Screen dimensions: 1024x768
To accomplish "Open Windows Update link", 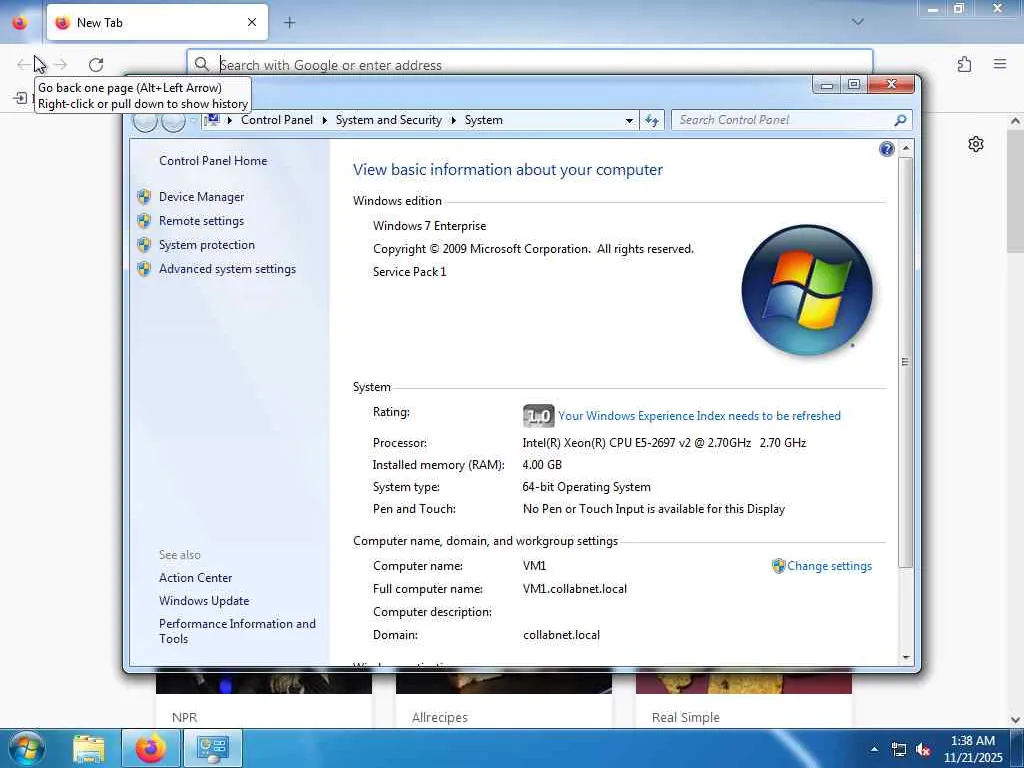I will (x=204, y=601).
